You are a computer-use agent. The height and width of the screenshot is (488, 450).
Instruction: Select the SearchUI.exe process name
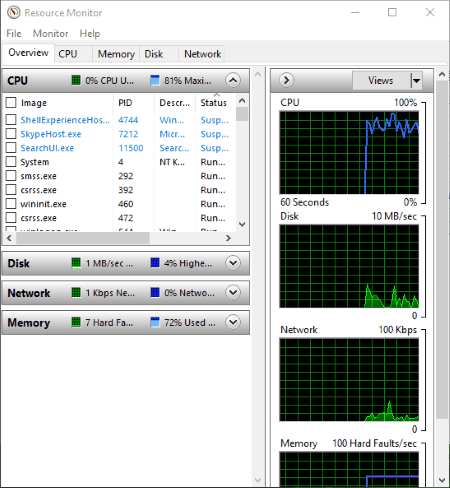pyautogui.click(x=47, y=148)
